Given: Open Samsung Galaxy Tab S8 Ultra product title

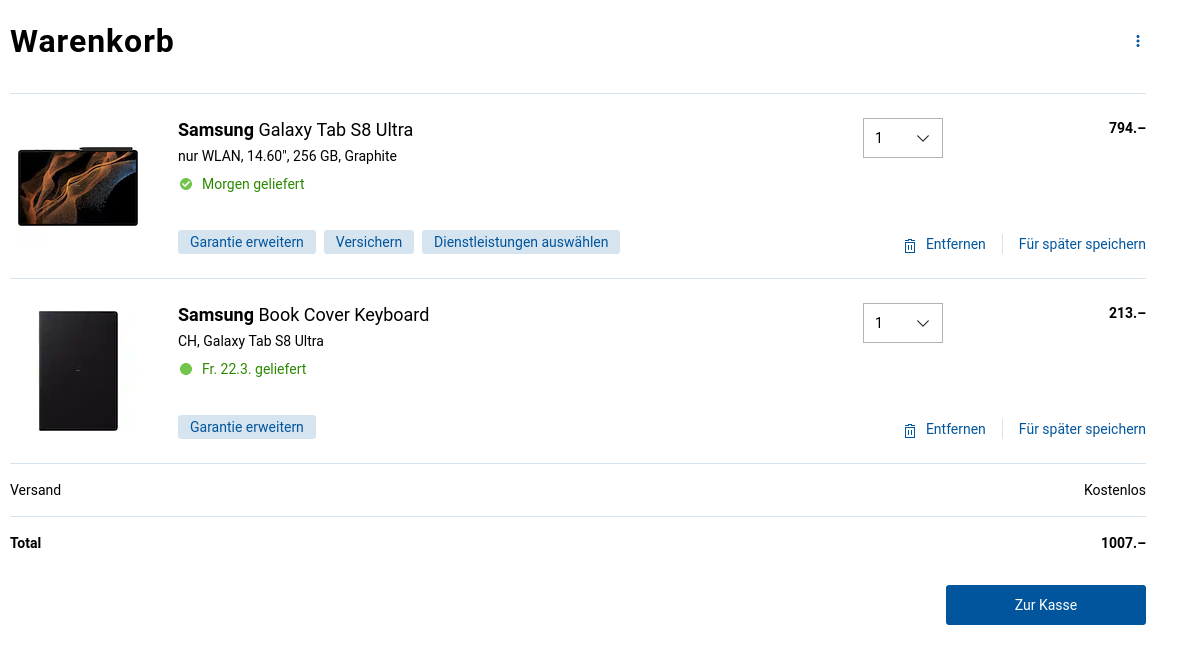Looking at the screenshot, I should click(295, 130).
